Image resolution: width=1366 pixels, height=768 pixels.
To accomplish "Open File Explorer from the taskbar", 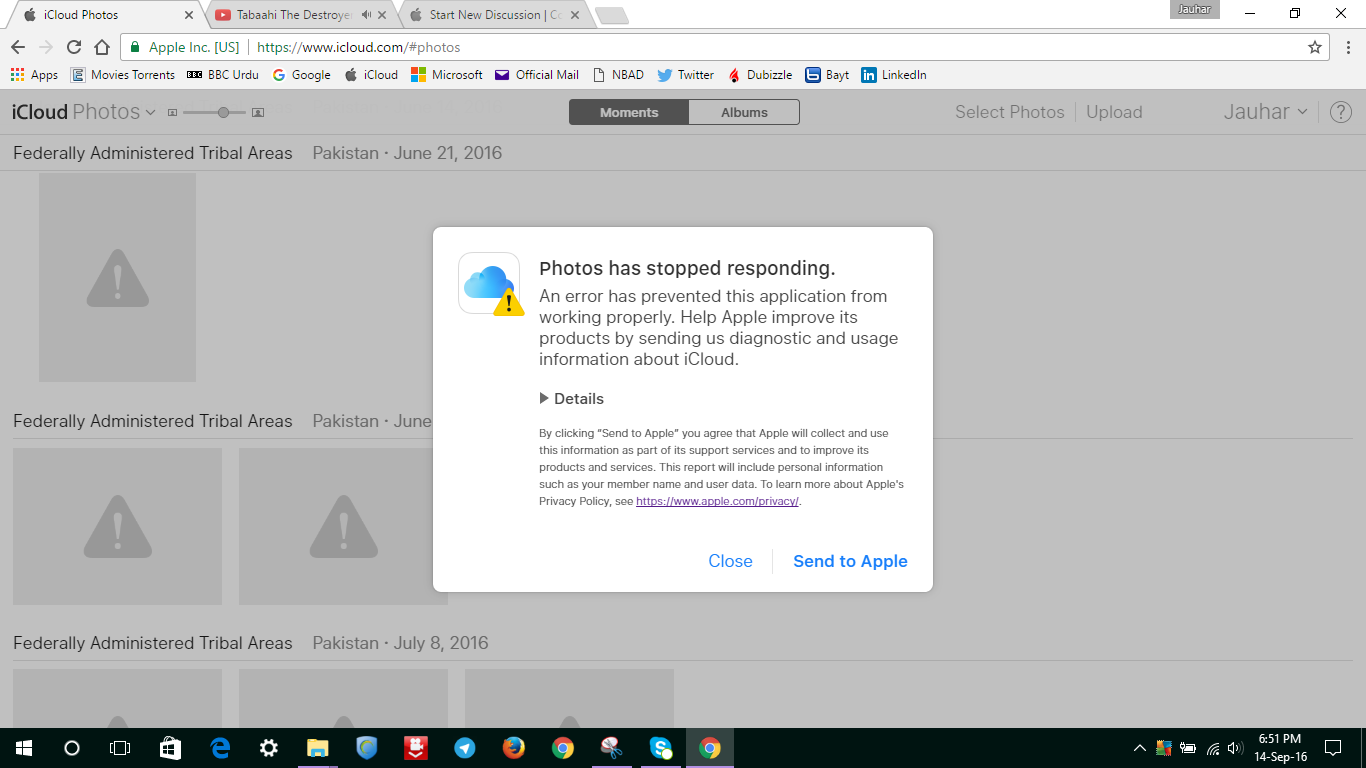I will pyautogui.click(x=318, y=748).
